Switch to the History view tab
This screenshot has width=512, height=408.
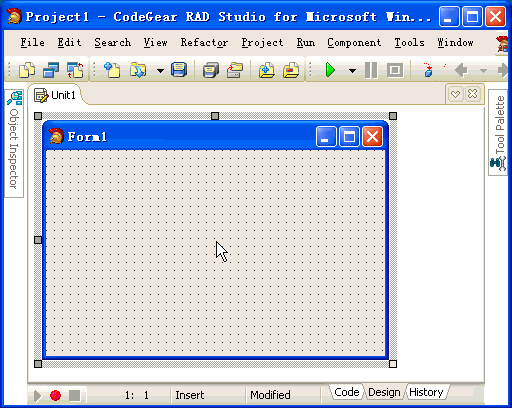tap(426, 392)
